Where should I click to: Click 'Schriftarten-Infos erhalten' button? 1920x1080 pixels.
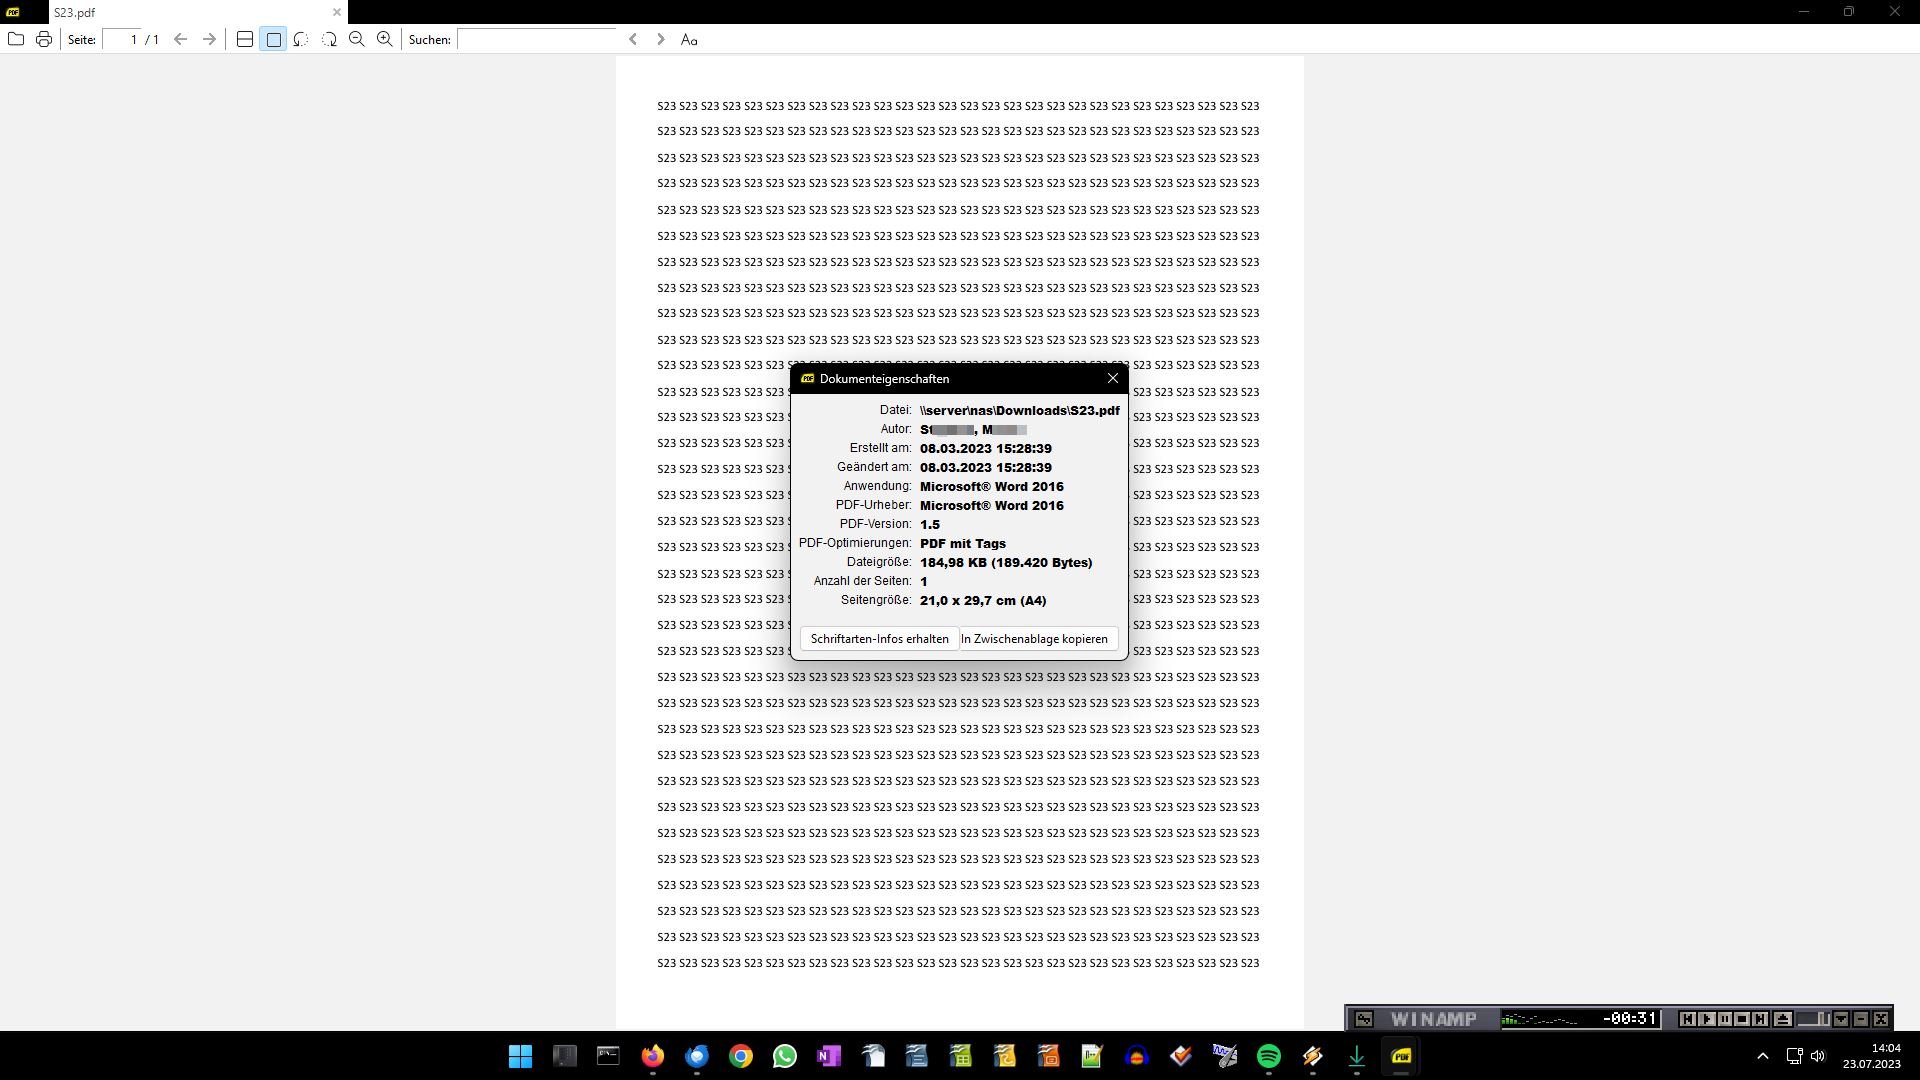pos(879,639)
